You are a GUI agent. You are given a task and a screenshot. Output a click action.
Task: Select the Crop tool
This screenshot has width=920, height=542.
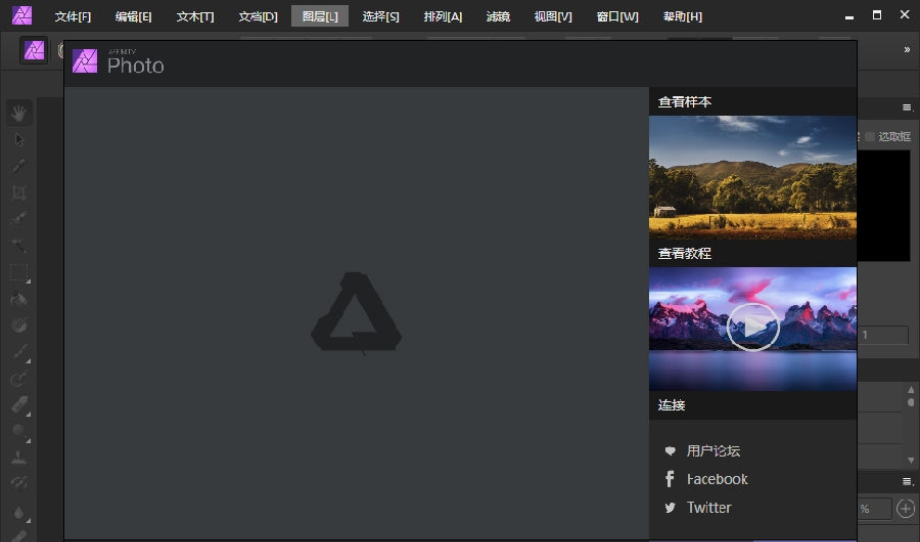[19, 192]
